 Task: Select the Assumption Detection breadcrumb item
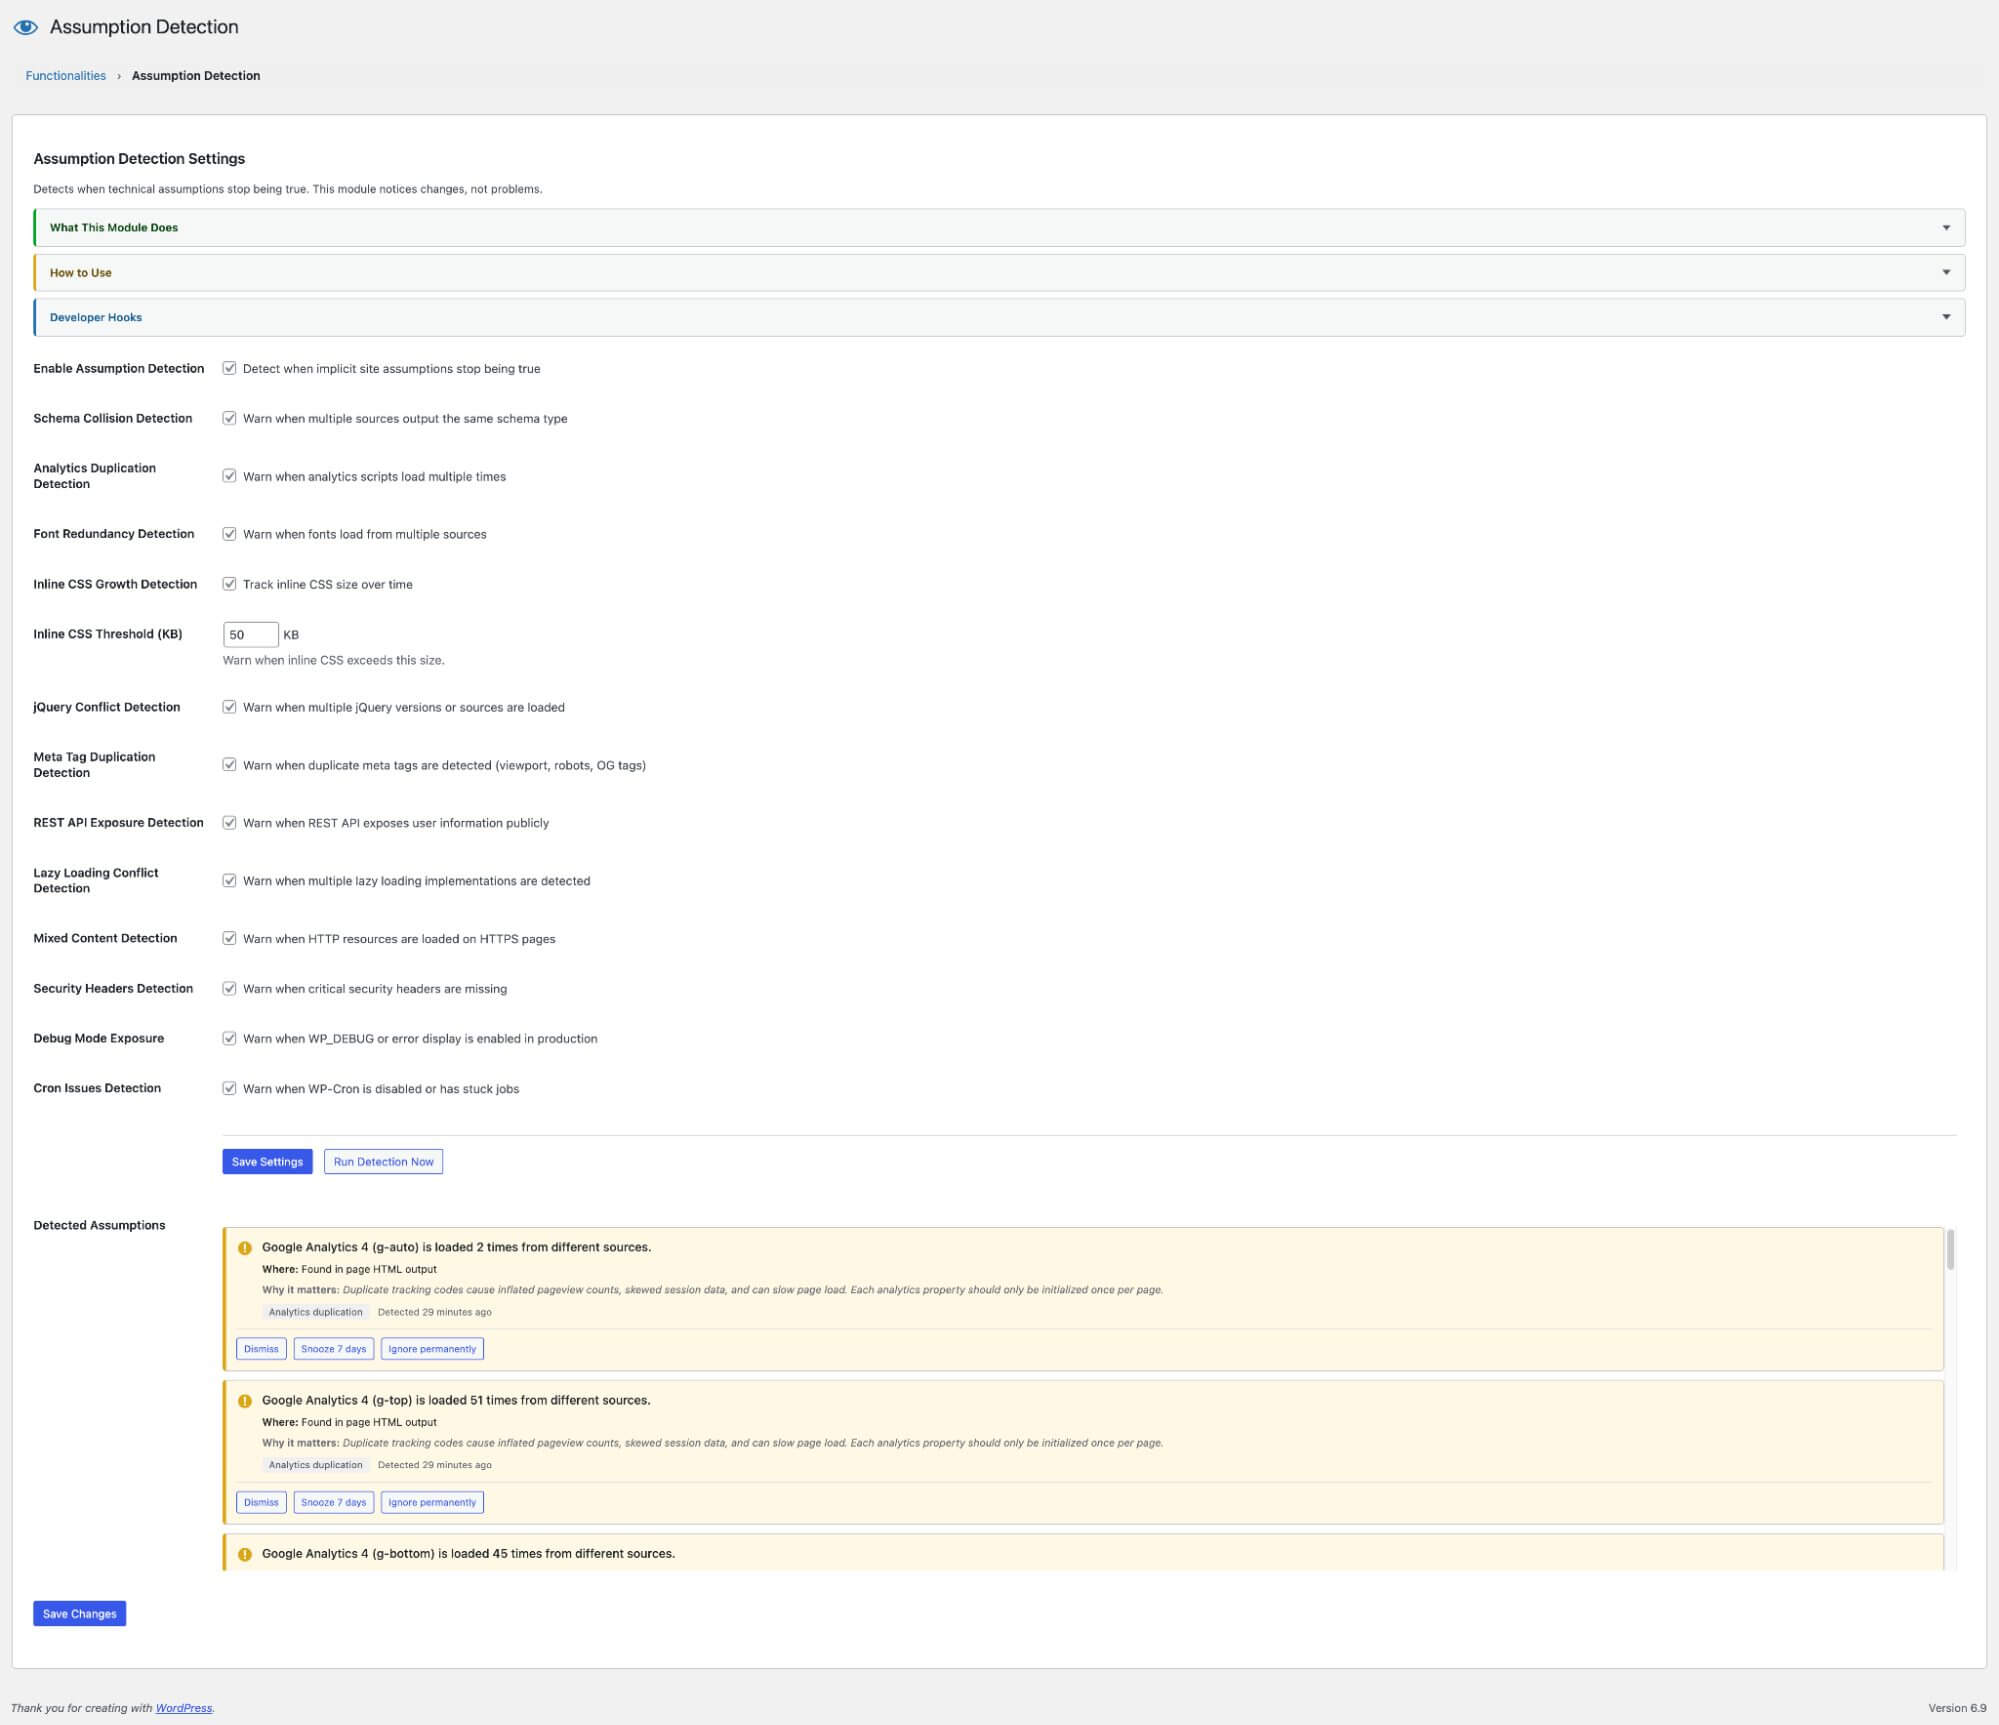[196, 75]
